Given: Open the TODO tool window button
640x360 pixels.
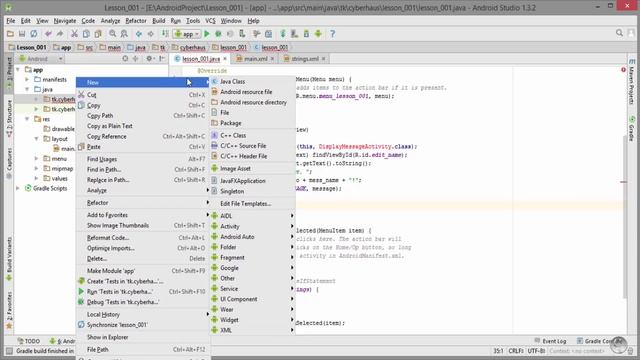Looking at the screenshot, I should [28, 341].
